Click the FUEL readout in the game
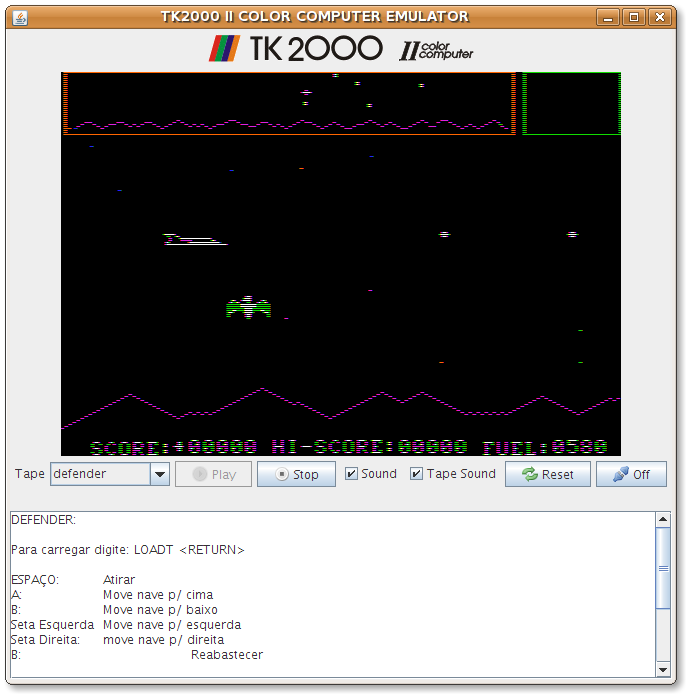The height and width of the screenshot is (694, 686). [544, 447]
